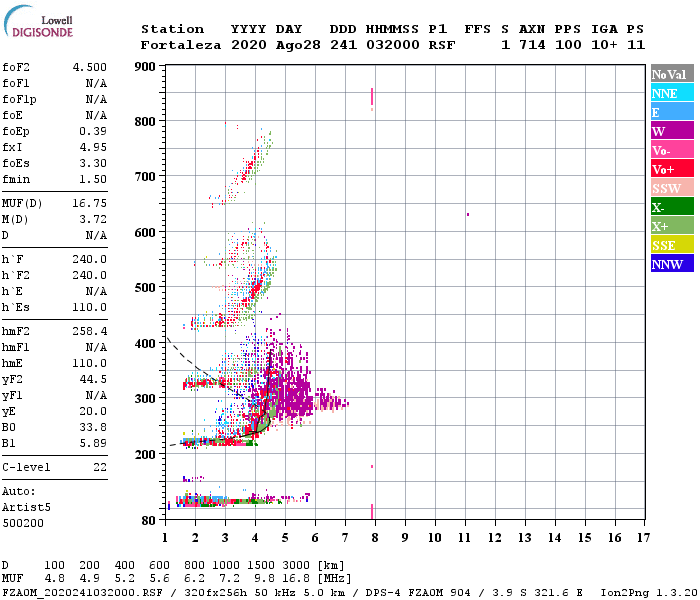This screenshot has width=700, height=600.
Task: Click the fmin value 1.50
Action: [x=93, y=179]
